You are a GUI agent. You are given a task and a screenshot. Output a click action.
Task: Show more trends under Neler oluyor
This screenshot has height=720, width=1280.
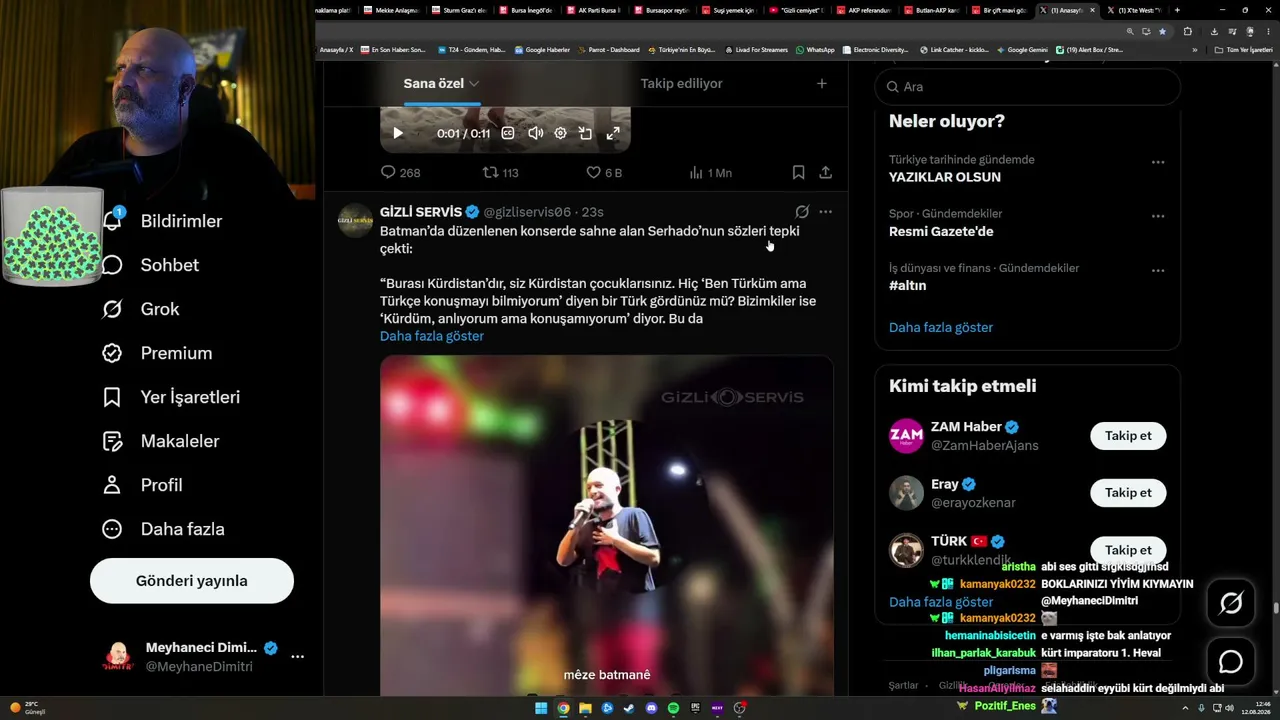pyautogui.click(x=941, y=327)
